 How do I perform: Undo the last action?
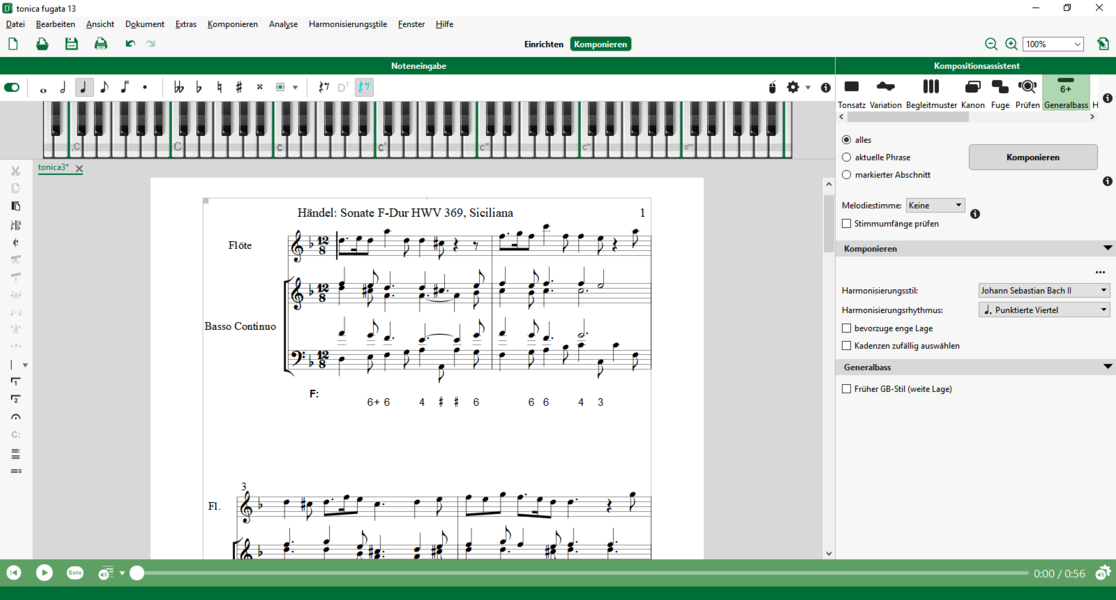(x=130, y=44)
